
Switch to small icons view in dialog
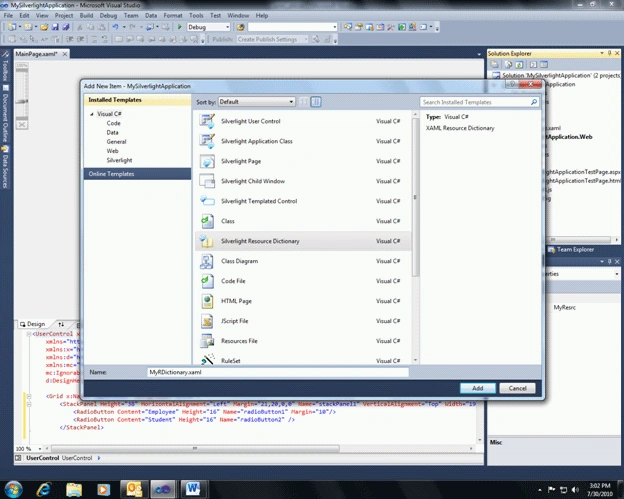pyautogui.click(x=304, y=102)
